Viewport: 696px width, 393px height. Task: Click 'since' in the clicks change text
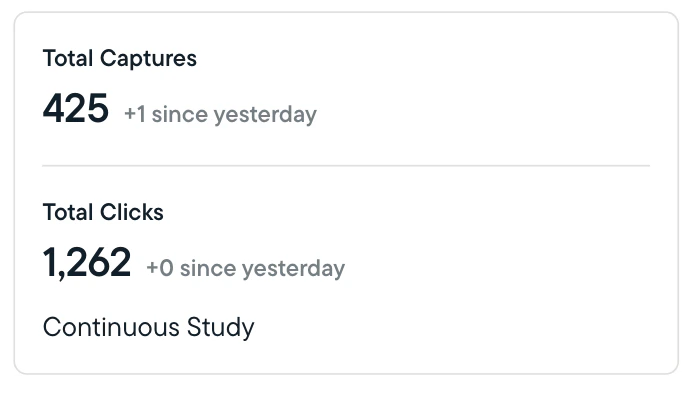coord(208,268)
